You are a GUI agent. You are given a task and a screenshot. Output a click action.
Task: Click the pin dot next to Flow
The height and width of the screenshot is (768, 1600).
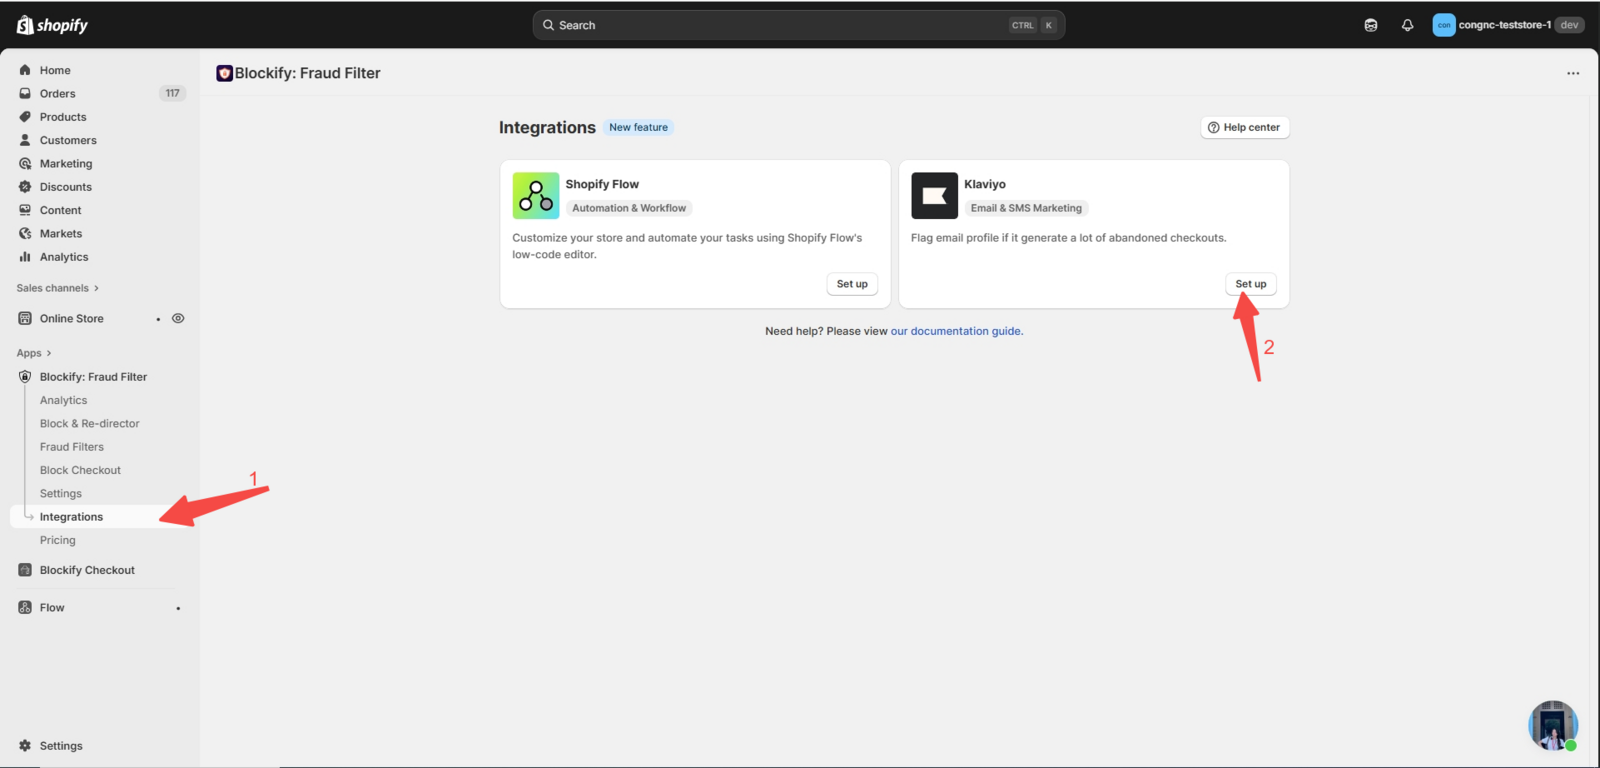(x=178, y=608)
